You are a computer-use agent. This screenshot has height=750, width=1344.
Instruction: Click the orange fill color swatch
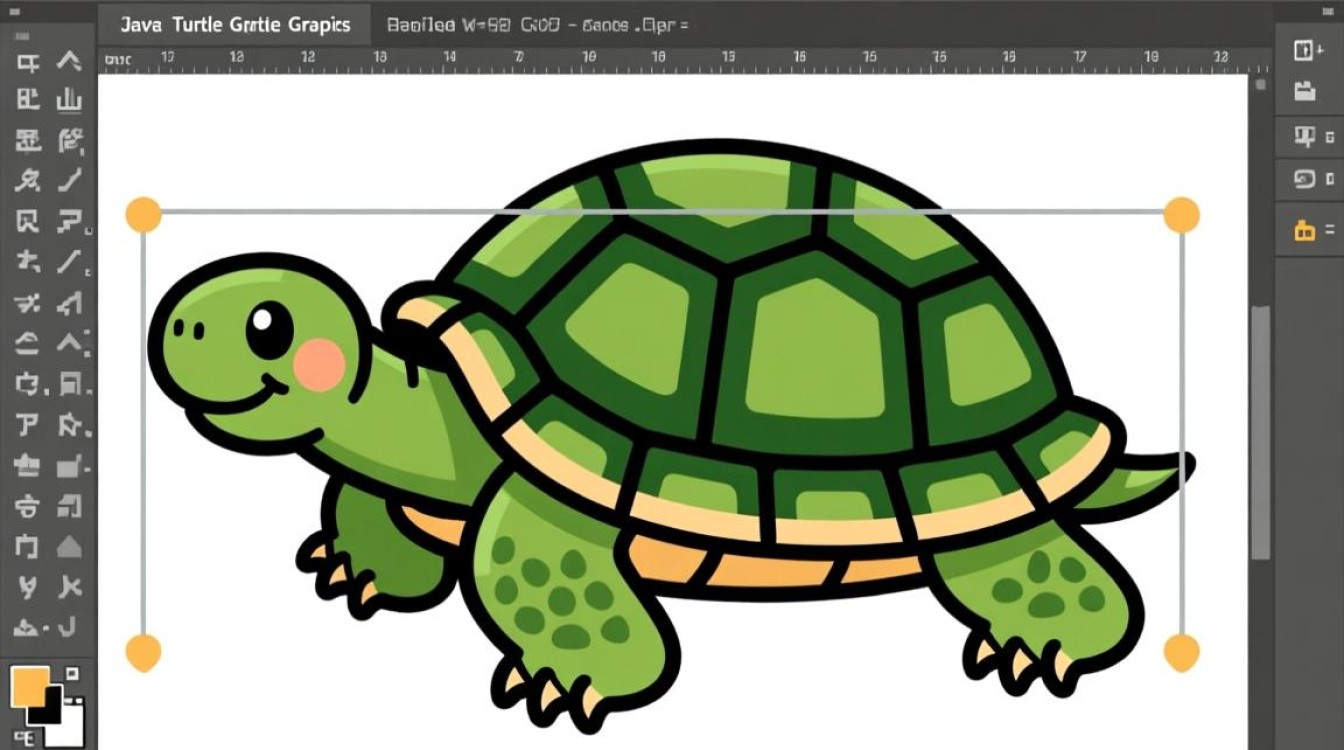pos(29,685)
